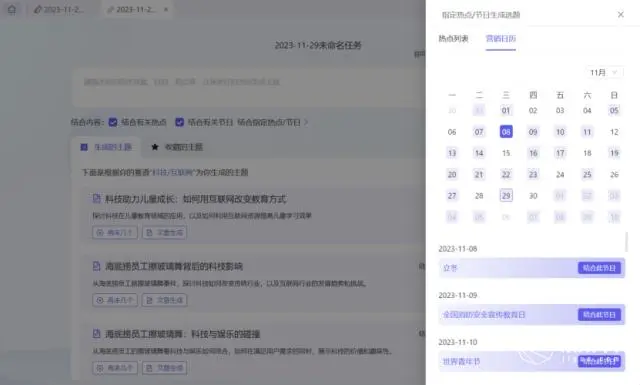Switch to the 热点列表 tab
The height and width of the screenshot is (385, 640).
453,38
